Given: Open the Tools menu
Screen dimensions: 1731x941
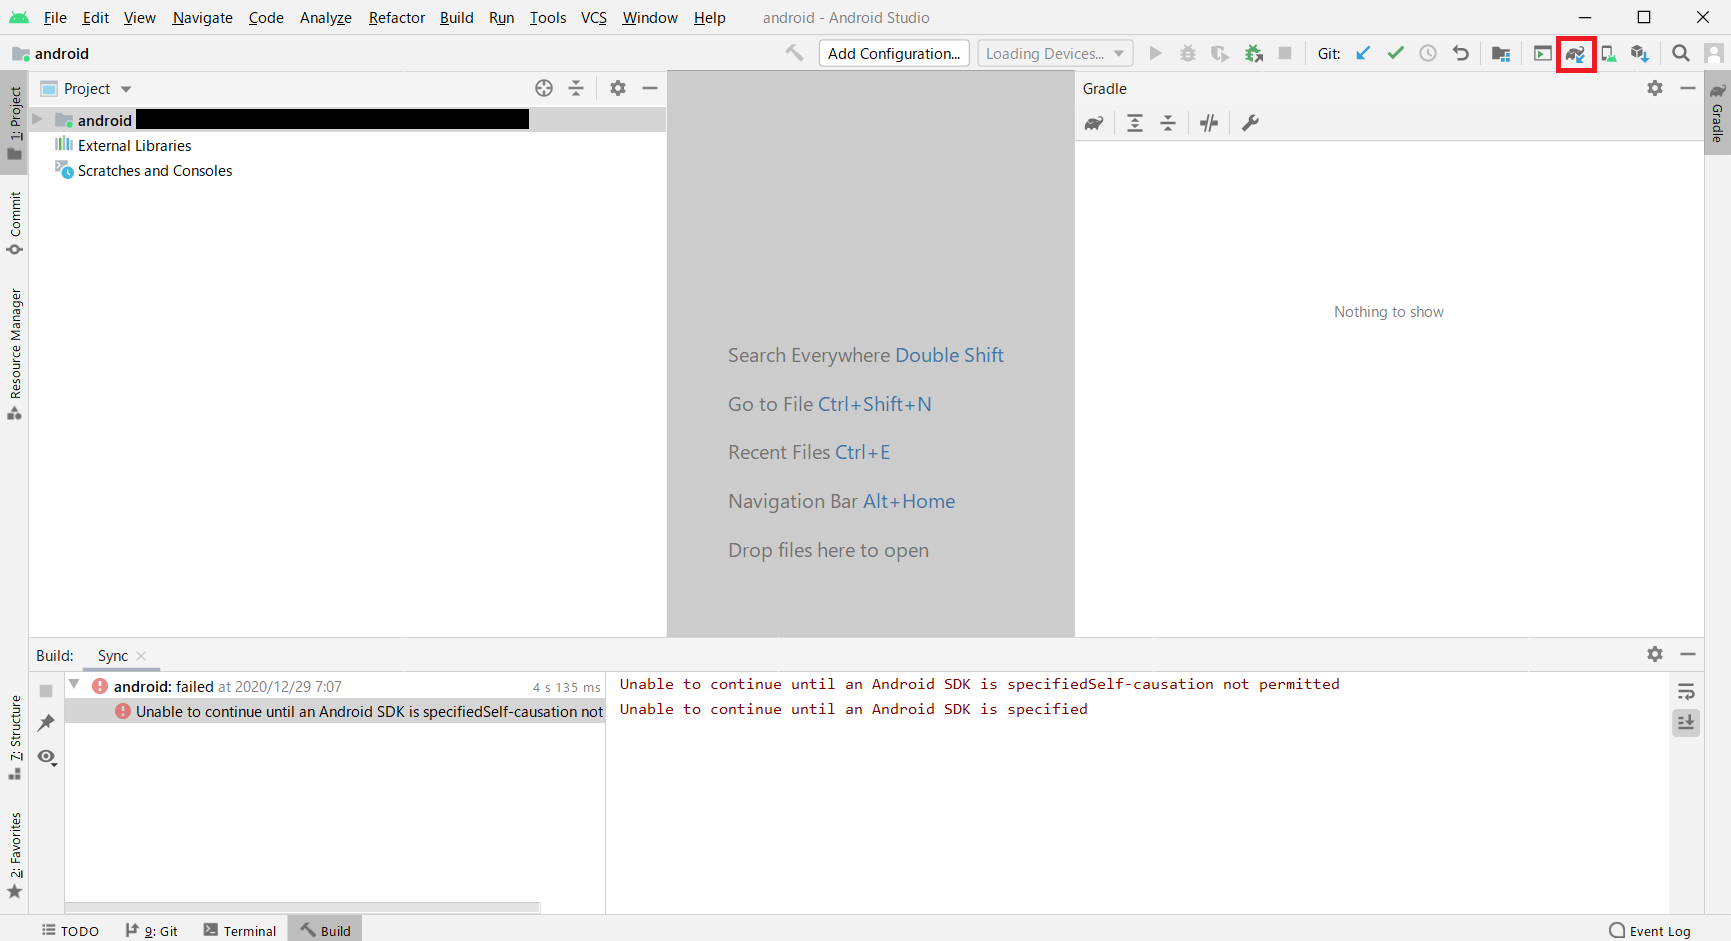Looking at the screenshot, I should (x=548, y=17).
